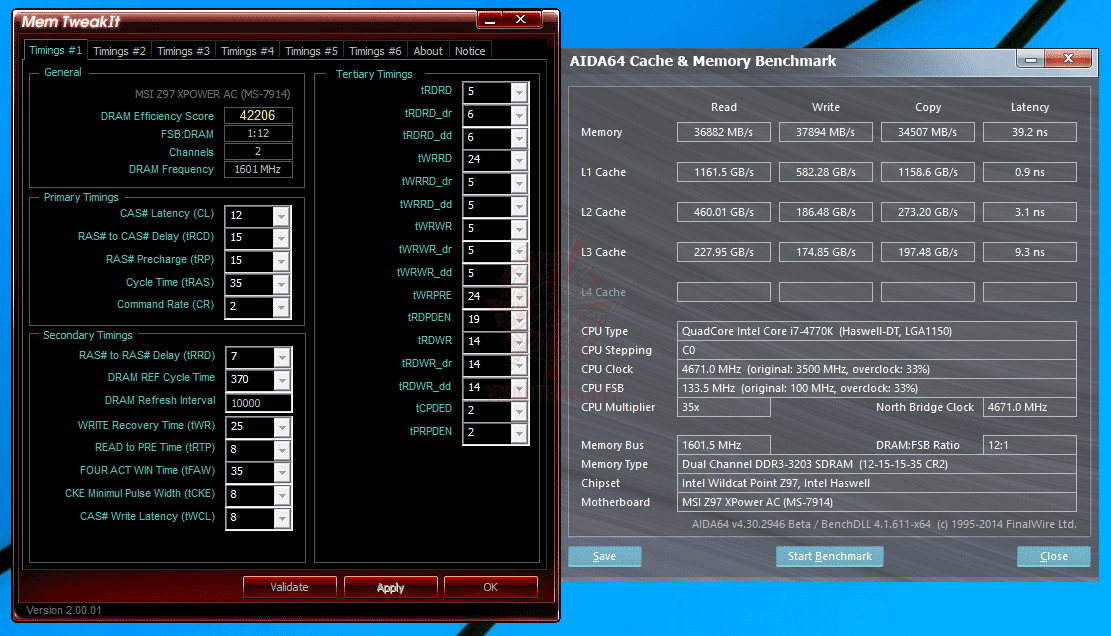This screenshot has height=636, width=1111.
Task: Click the Motherboard field MSI Z97 XPower AC
Action: (x=876, y=502)
